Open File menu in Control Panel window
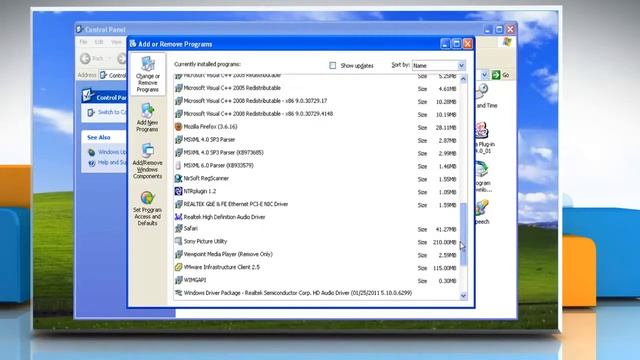The height and width of the screenshot is (360, 640). (83, 42)
